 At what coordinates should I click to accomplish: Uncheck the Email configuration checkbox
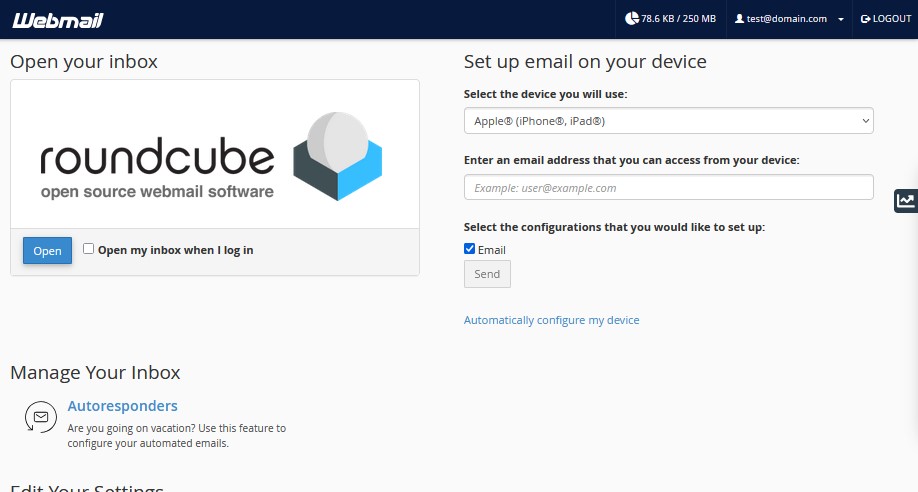tap(470, 249)
